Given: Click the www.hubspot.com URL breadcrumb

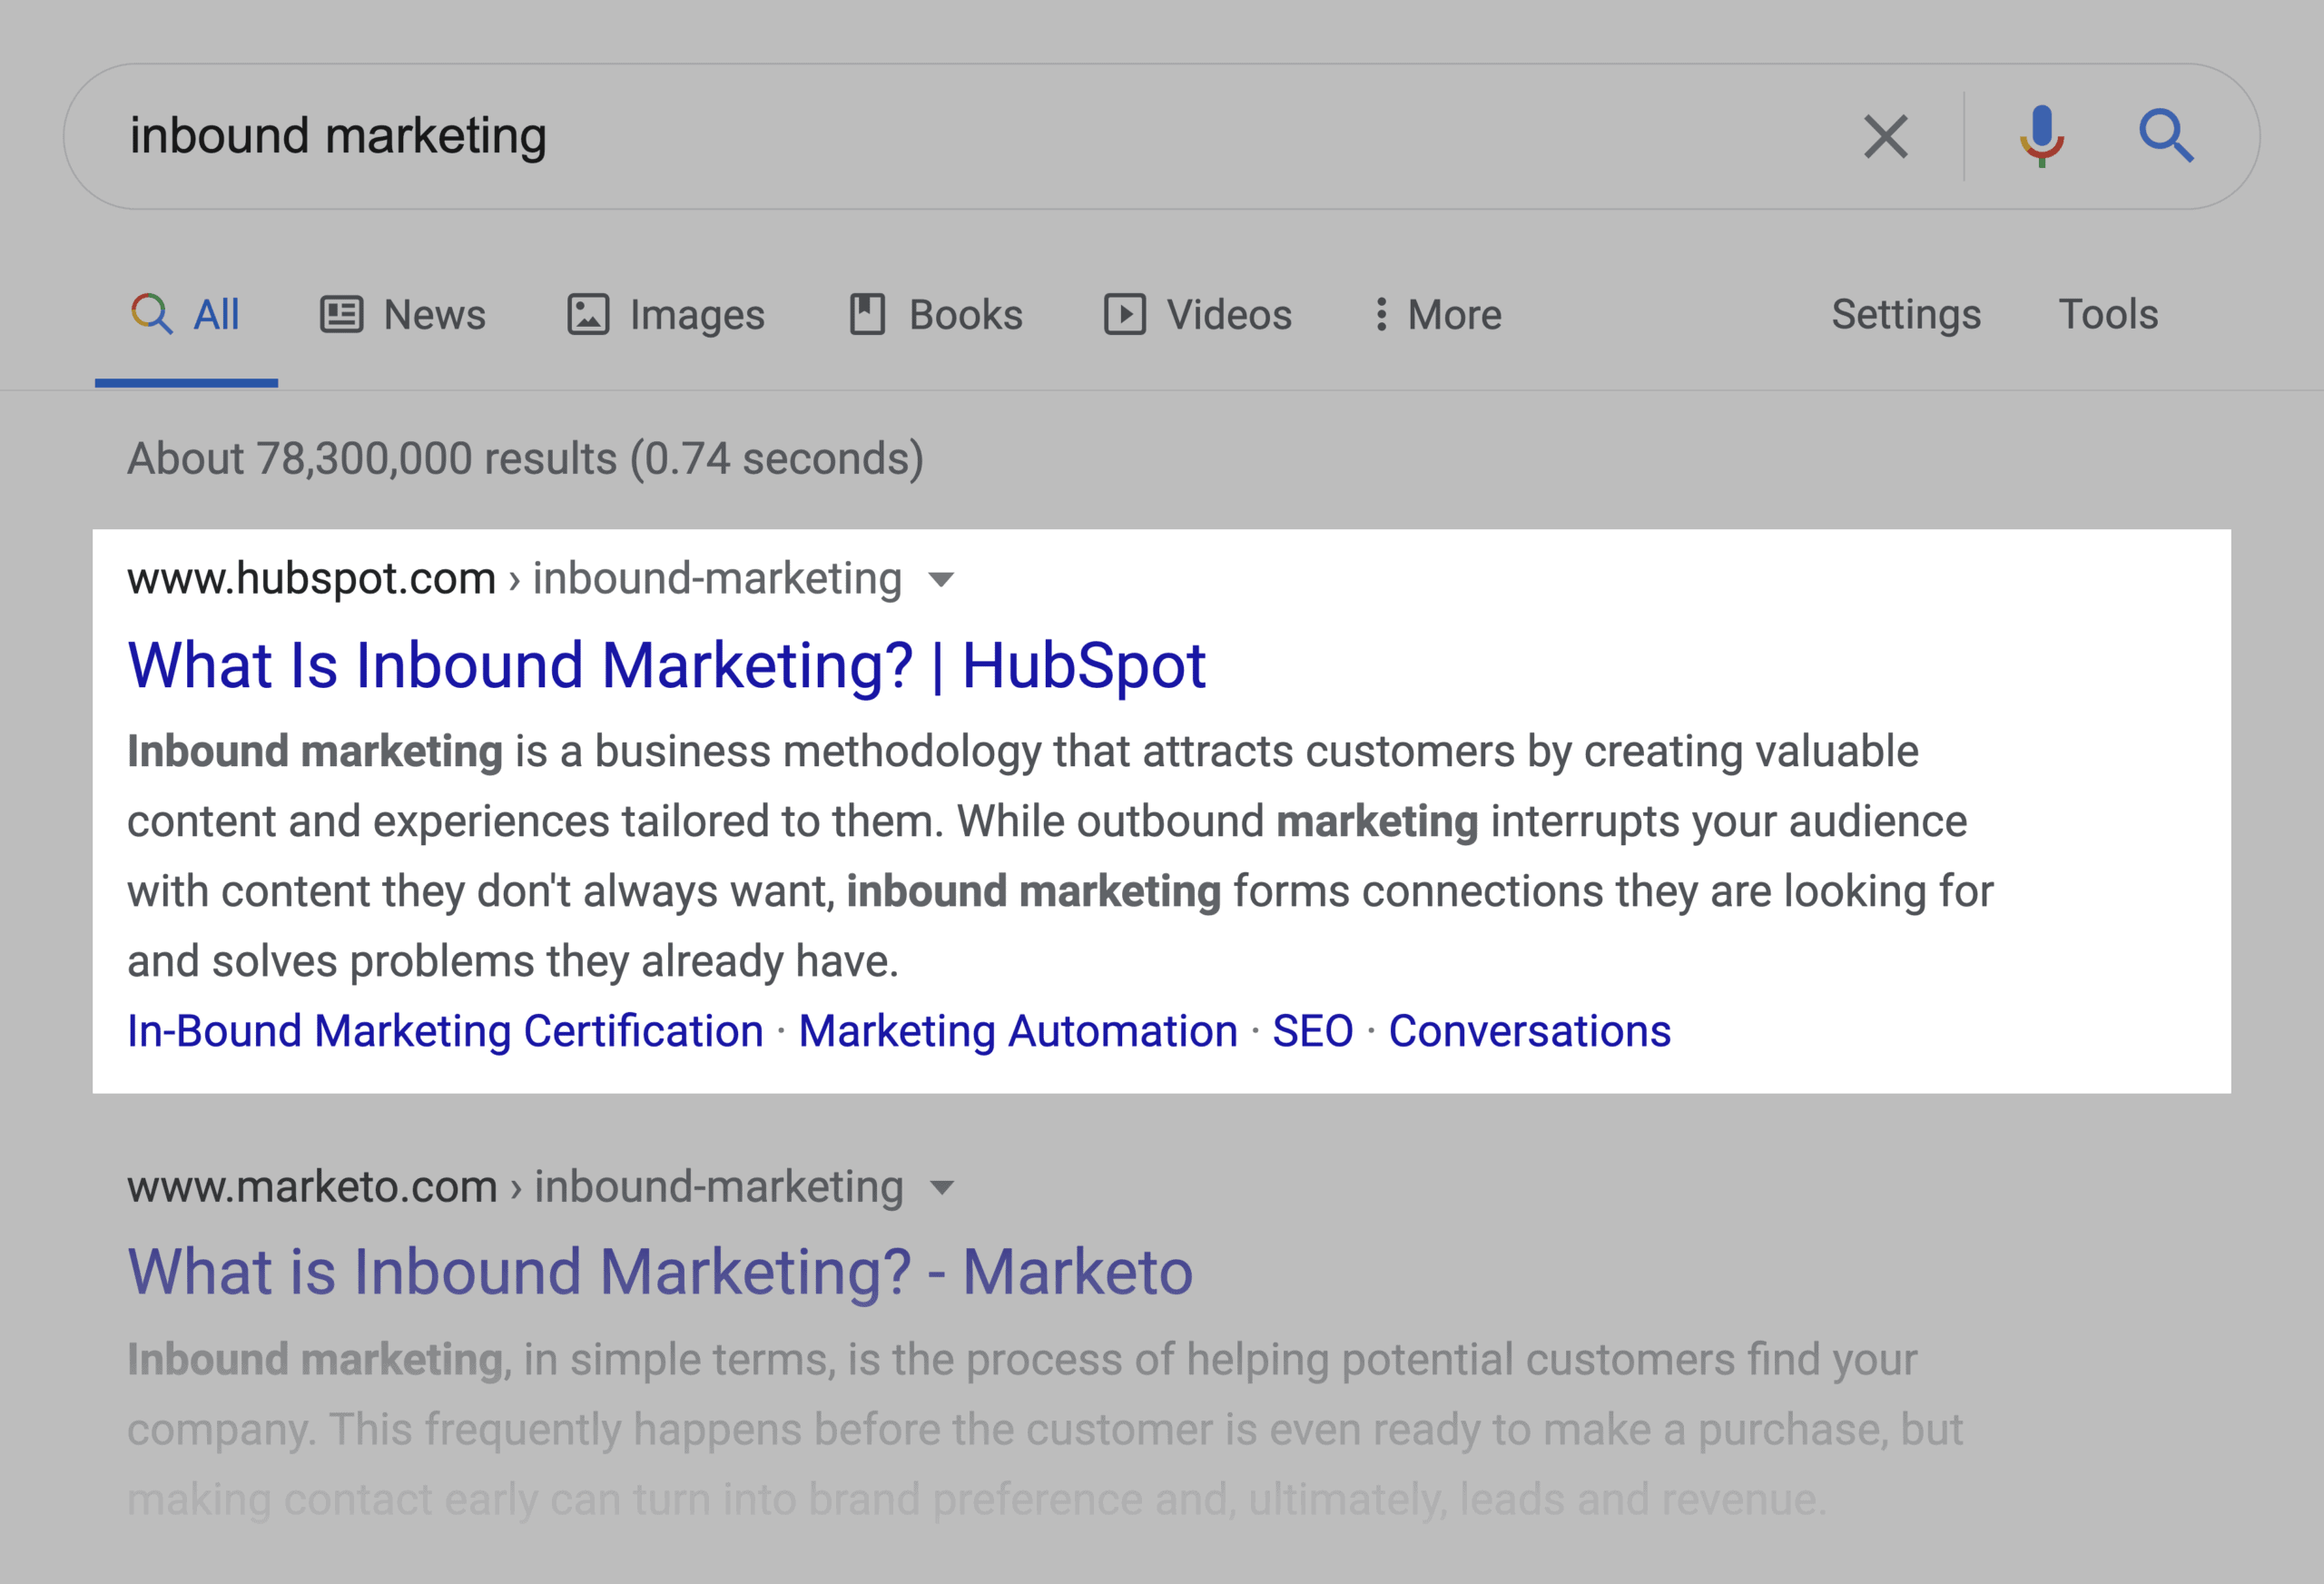Looking at the screenshot, I should (x=514, y=578).
